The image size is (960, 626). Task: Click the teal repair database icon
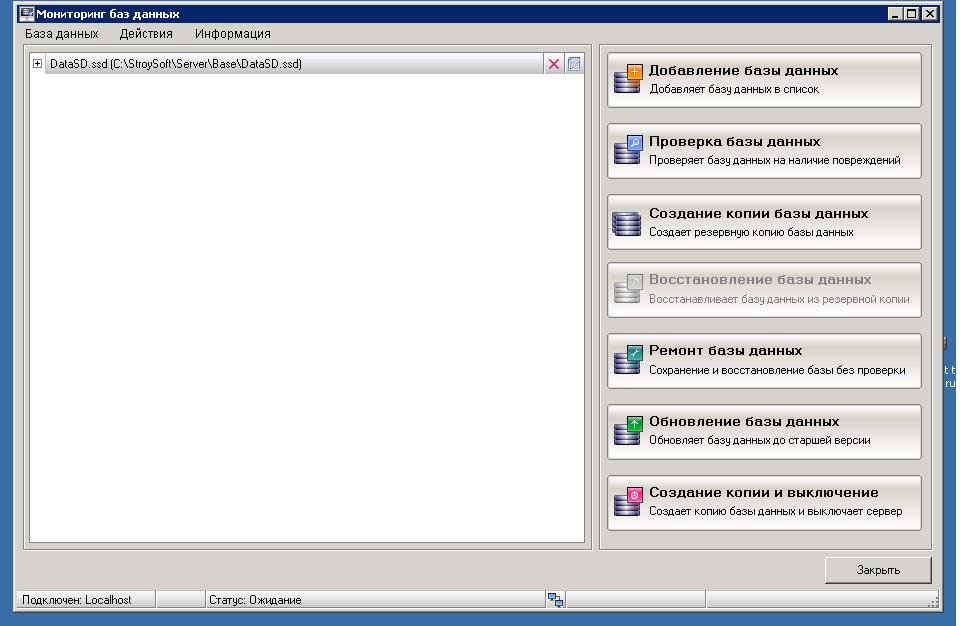click(x=627, y=360)
